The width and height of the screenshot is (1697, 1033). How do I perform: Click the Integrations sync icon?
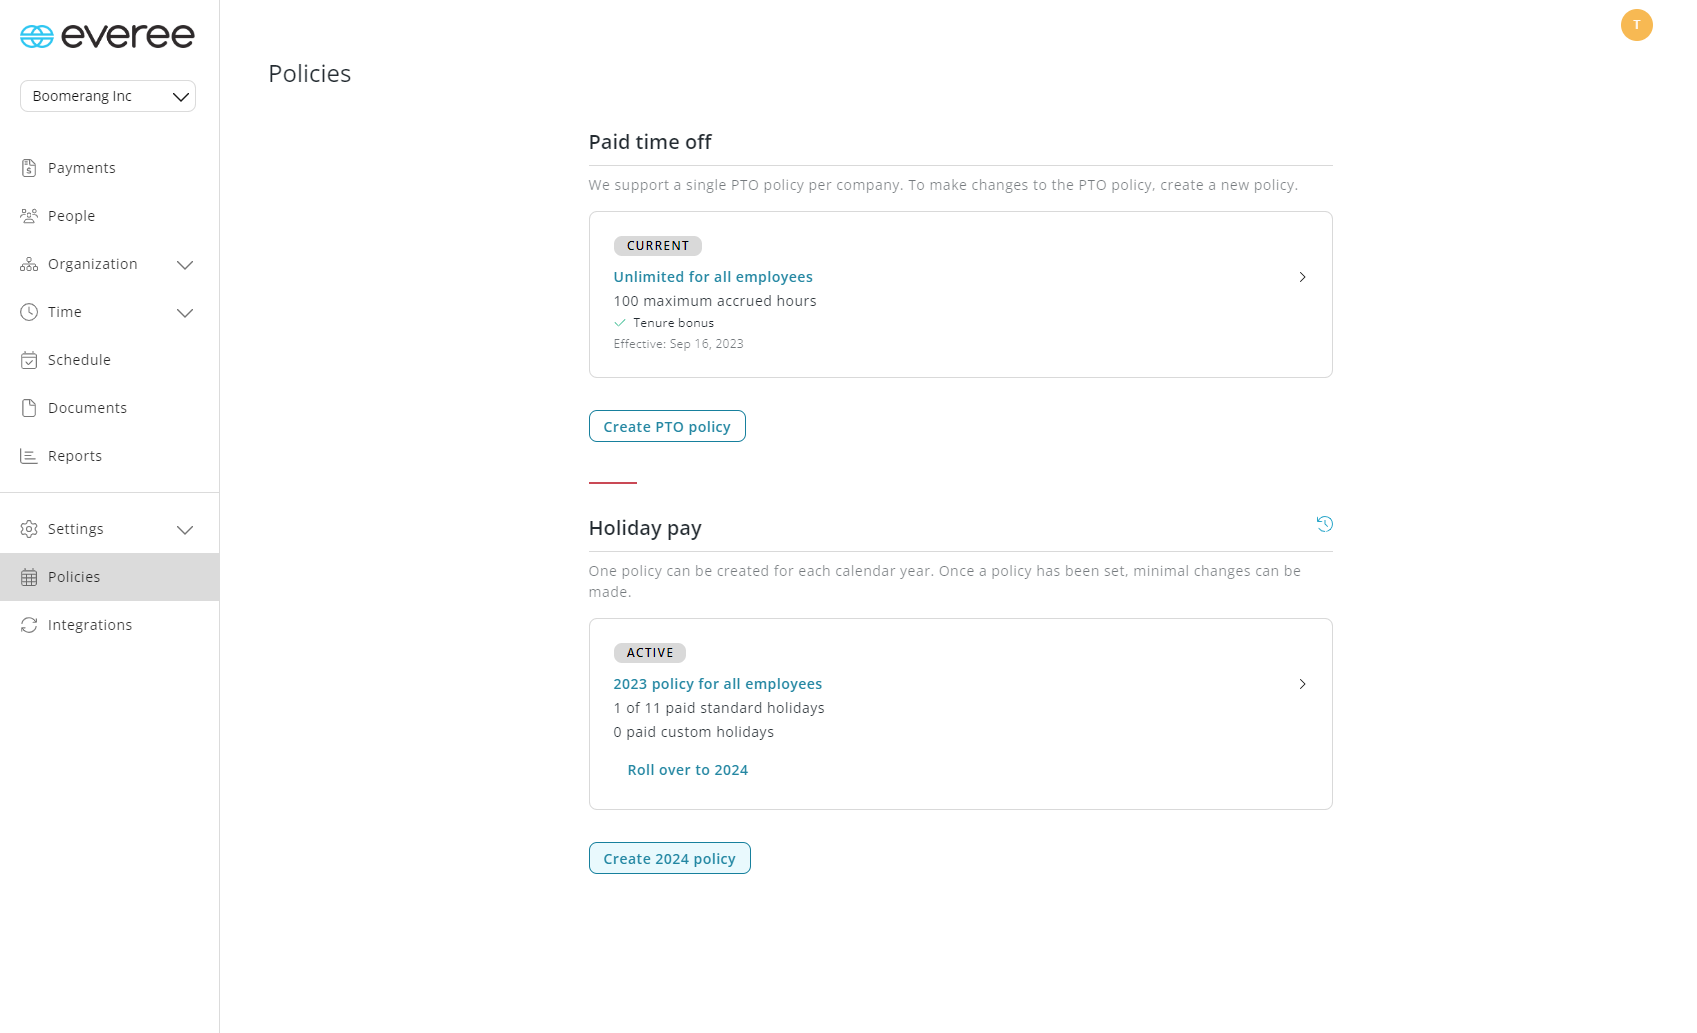[29, 625]
